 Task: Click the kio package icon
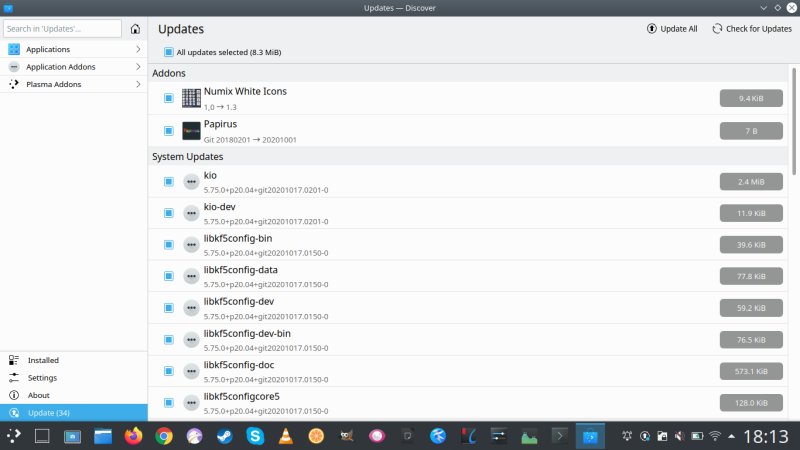pos(191,182)
